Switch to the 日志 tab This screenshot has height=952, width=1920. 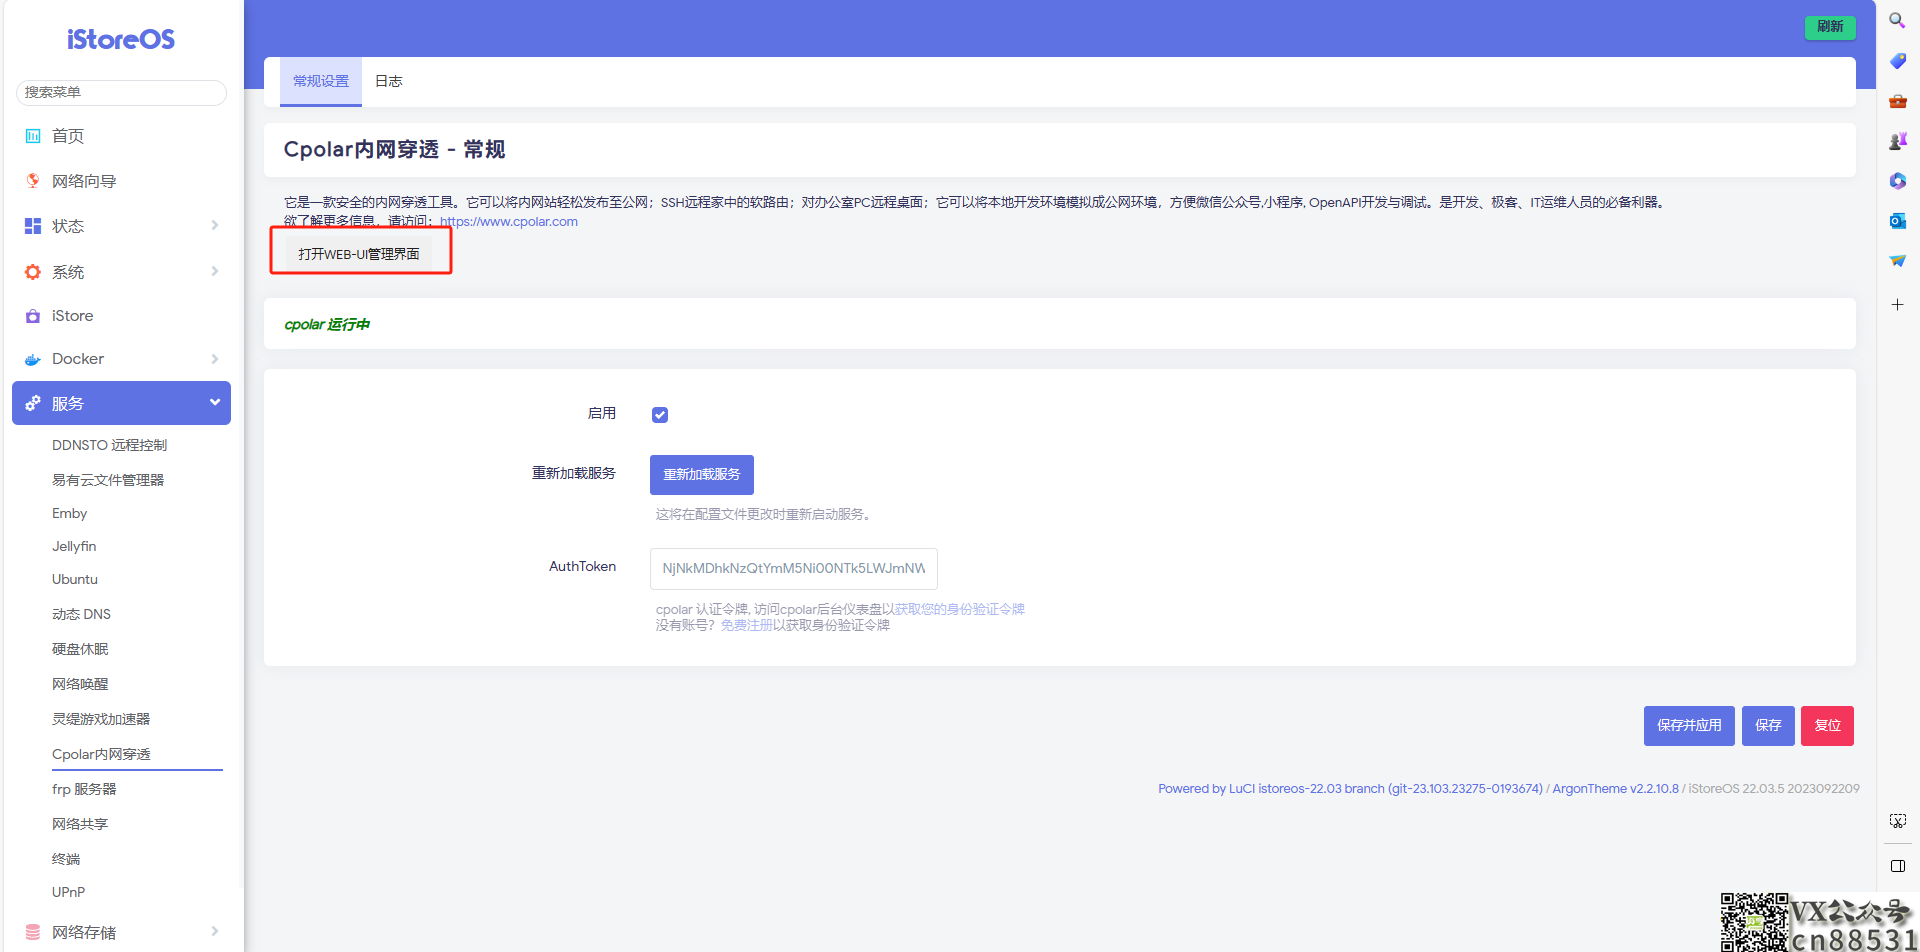pyautogui.click(x=389, y=81)
